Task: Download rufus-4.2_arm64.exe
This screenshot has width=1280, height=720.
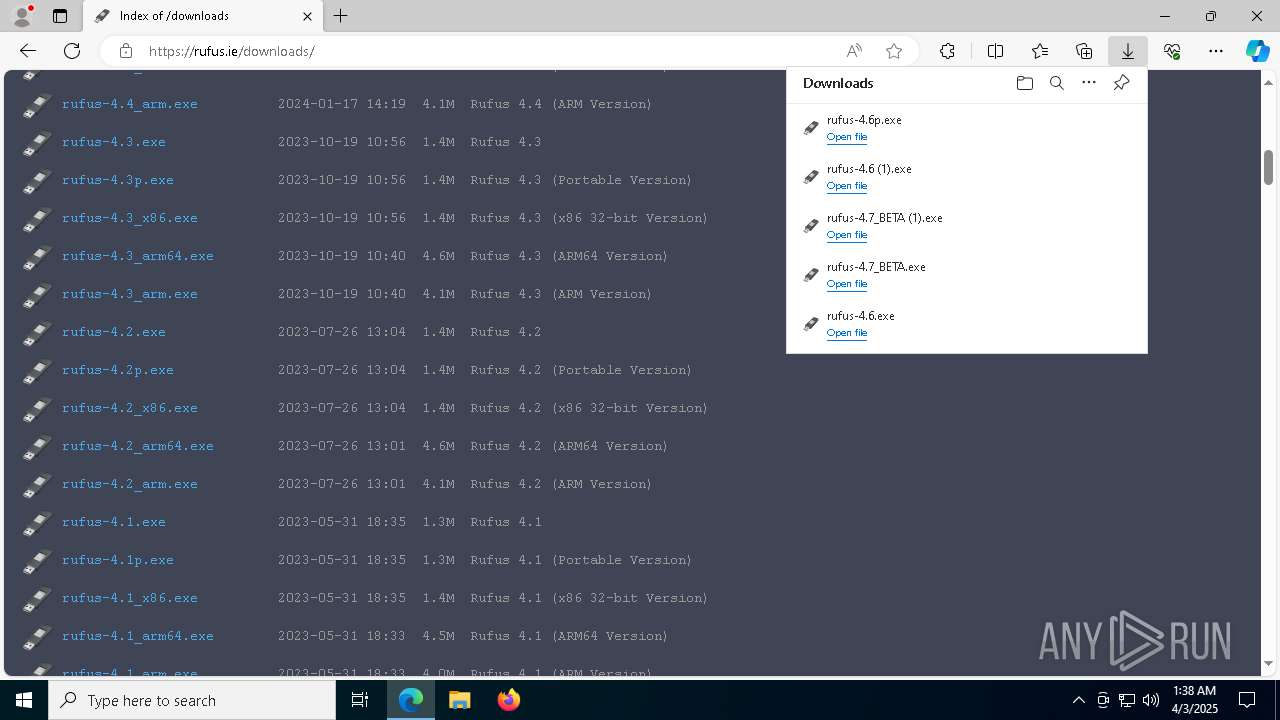Action: (138, 446)
